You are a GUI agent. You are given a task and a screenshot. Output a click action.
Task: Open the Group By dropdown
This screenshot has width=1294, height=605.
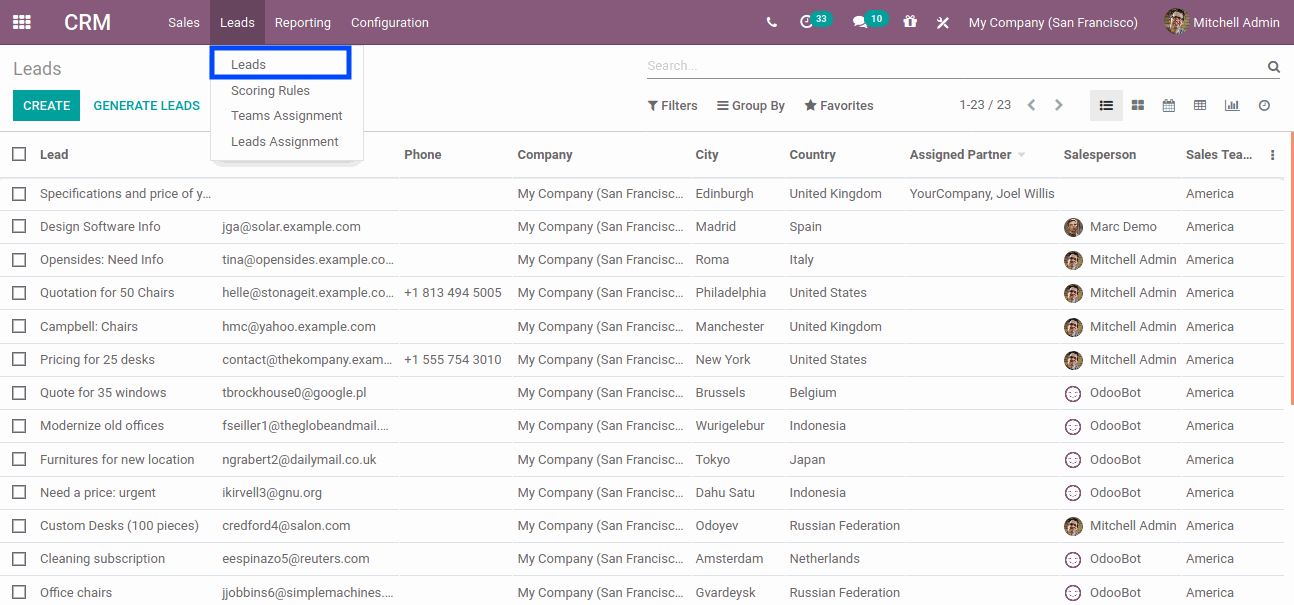pyautogui.click(x=750, y=105)
